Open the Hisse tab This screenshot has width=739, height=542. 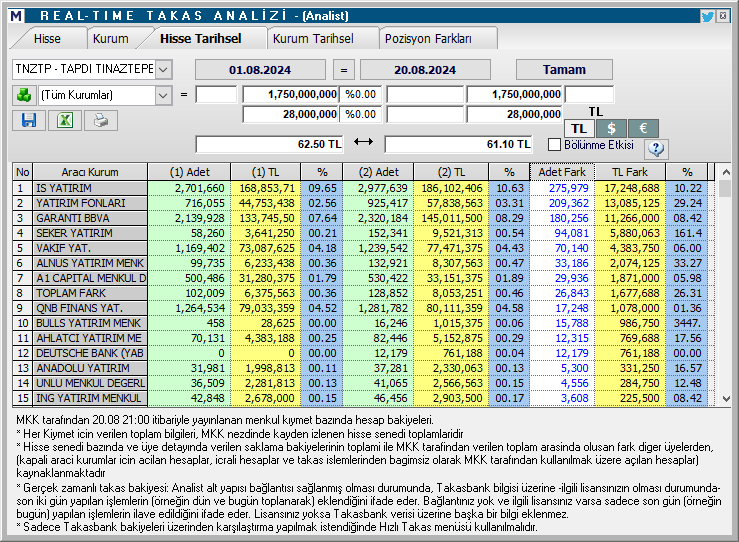point(47,39)
